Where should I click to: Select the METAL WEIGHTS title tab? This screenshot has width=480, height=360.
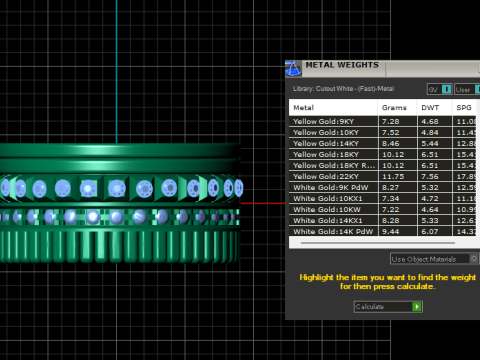click(x=342, y=65)
